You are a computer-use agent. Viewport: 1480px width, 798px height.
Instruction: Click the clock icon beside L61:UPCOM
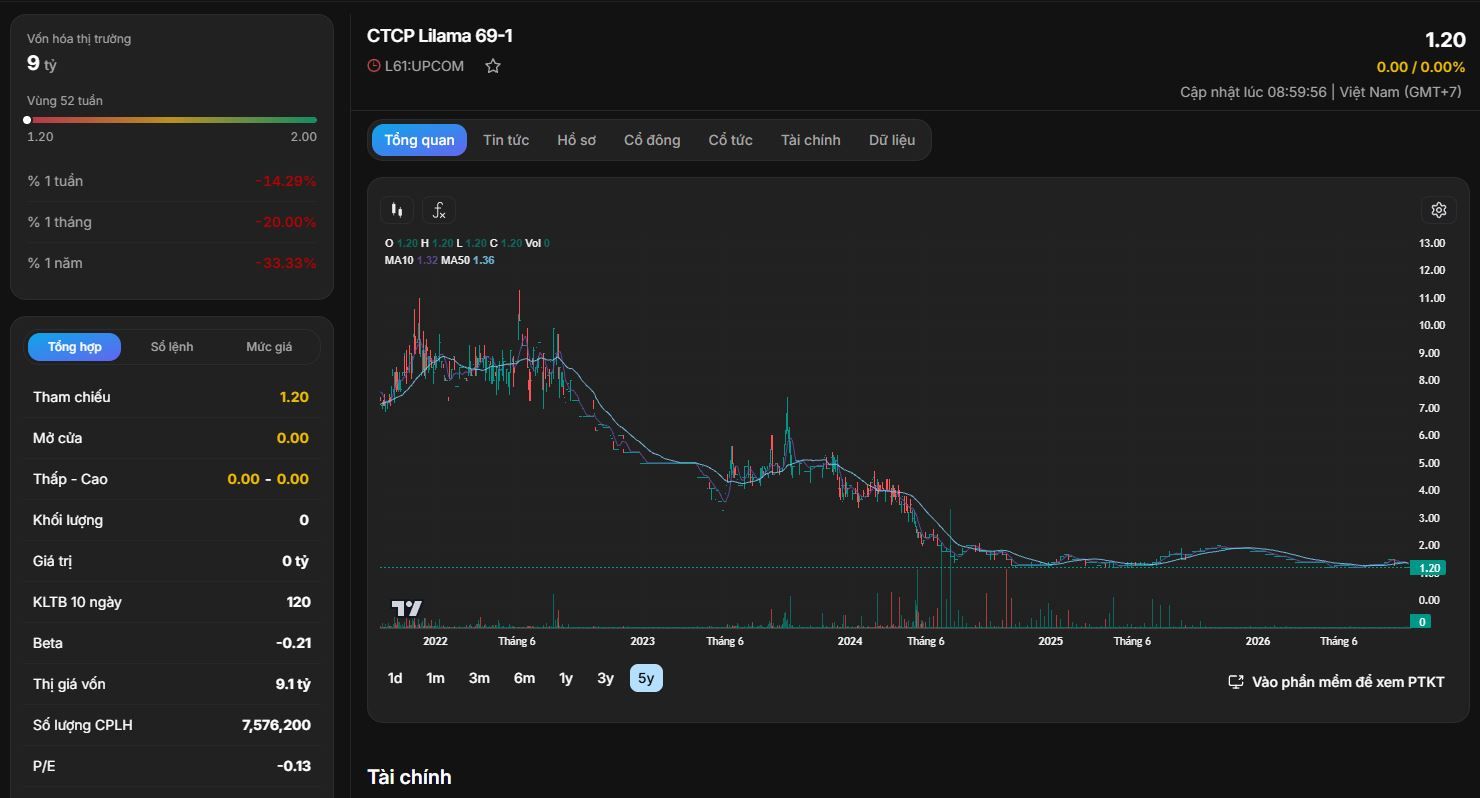click(374, 66)
